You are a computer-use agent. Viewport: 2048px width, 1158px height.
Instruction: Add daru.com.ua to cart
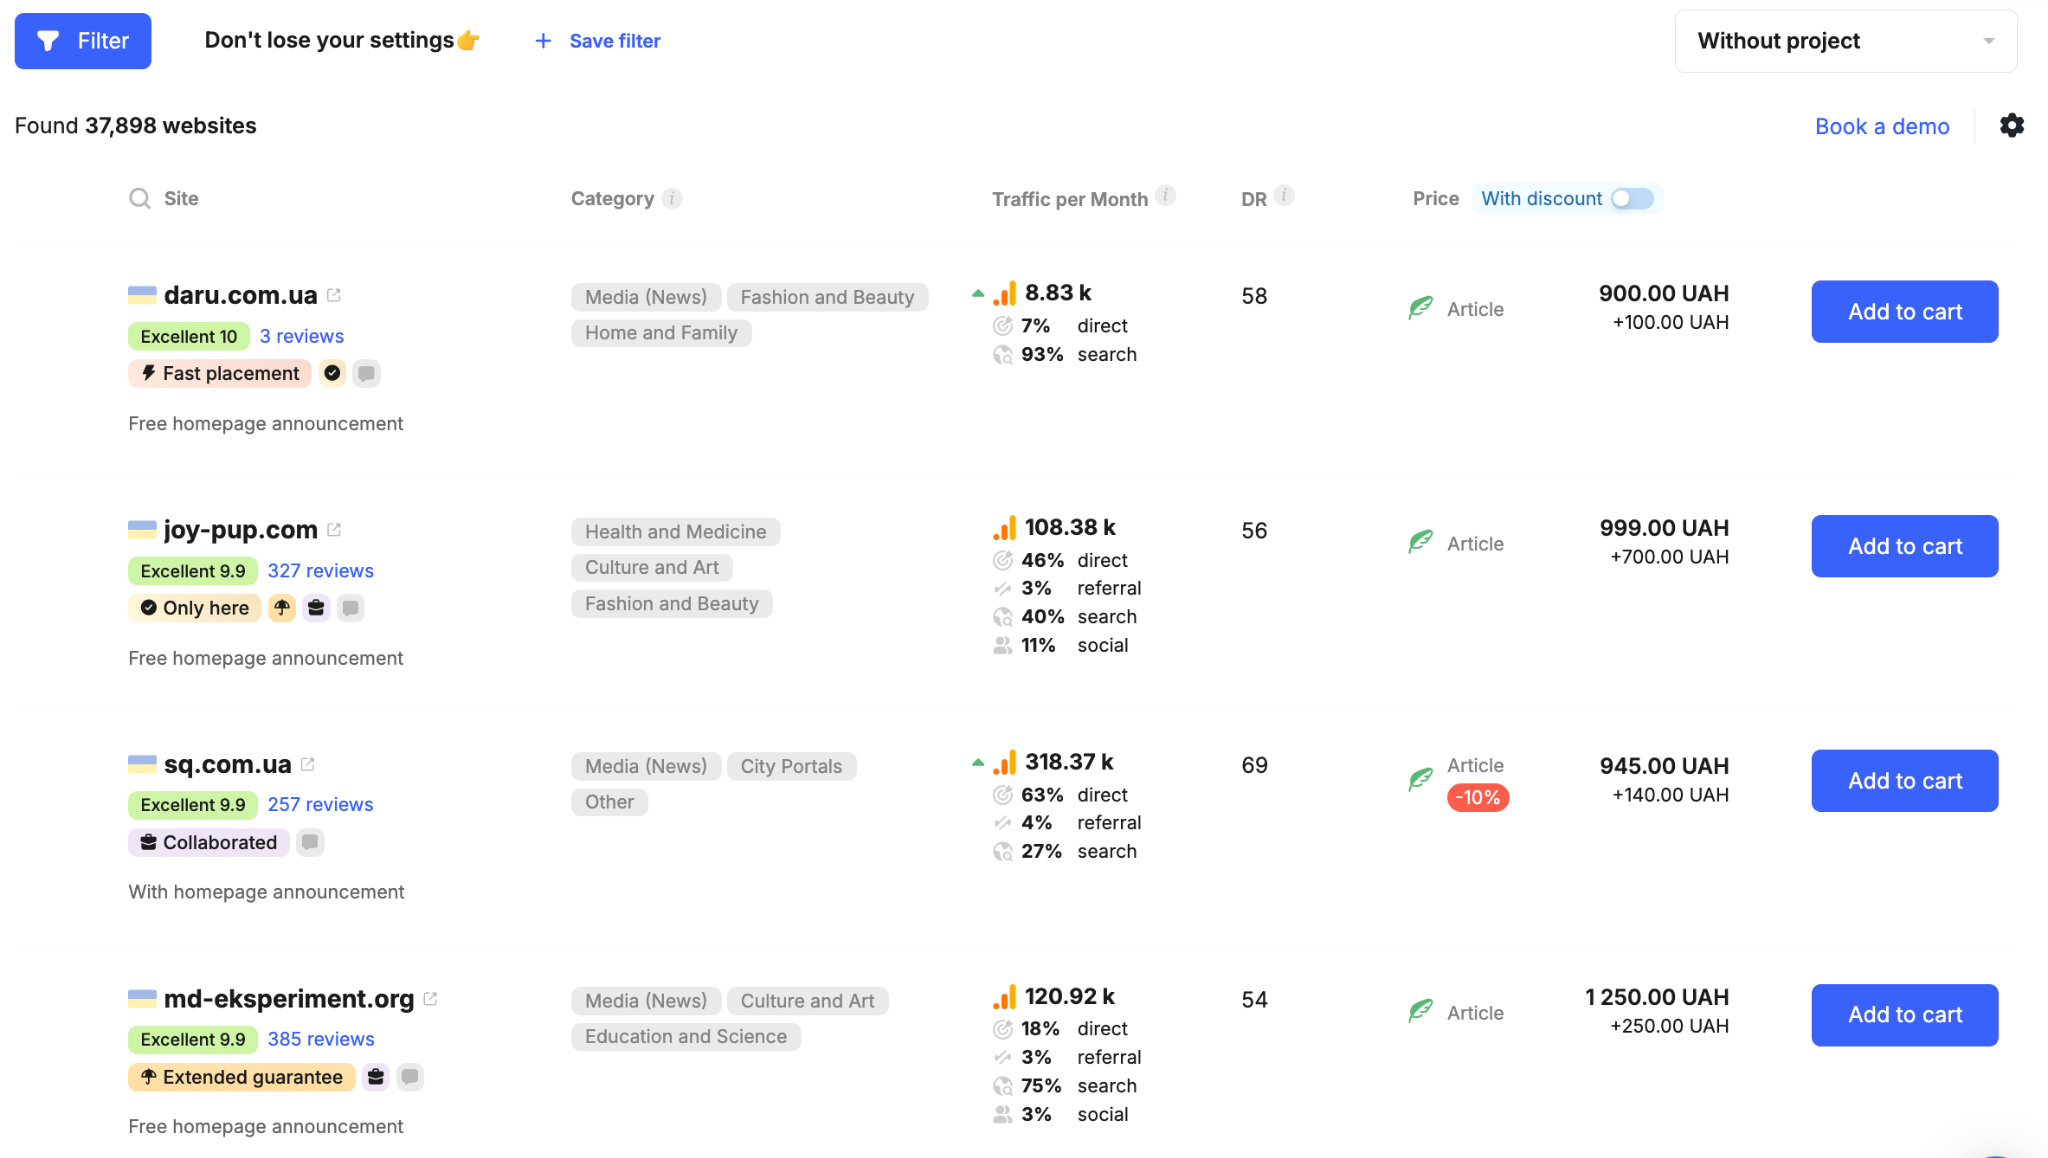pos(1904,312)
